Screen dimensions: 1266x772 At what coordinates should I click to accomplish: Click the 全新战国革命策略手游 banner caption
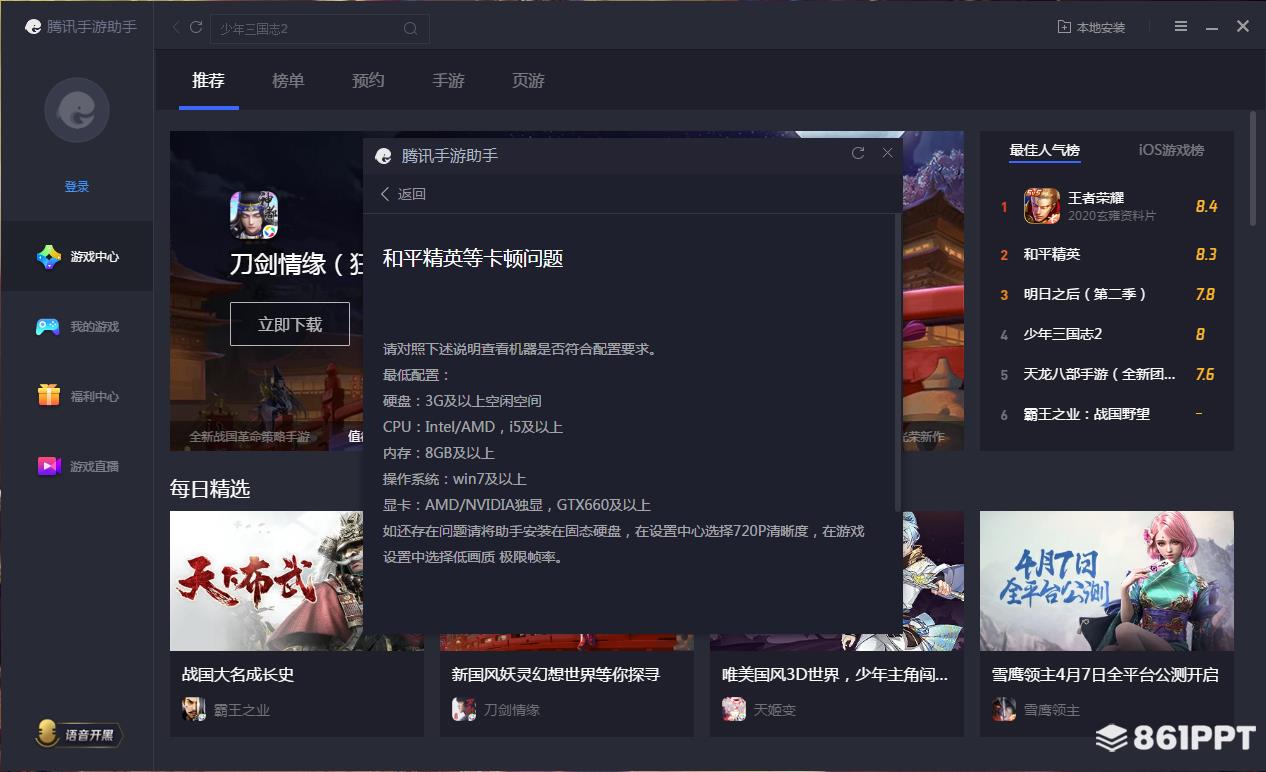coord(250,436)
